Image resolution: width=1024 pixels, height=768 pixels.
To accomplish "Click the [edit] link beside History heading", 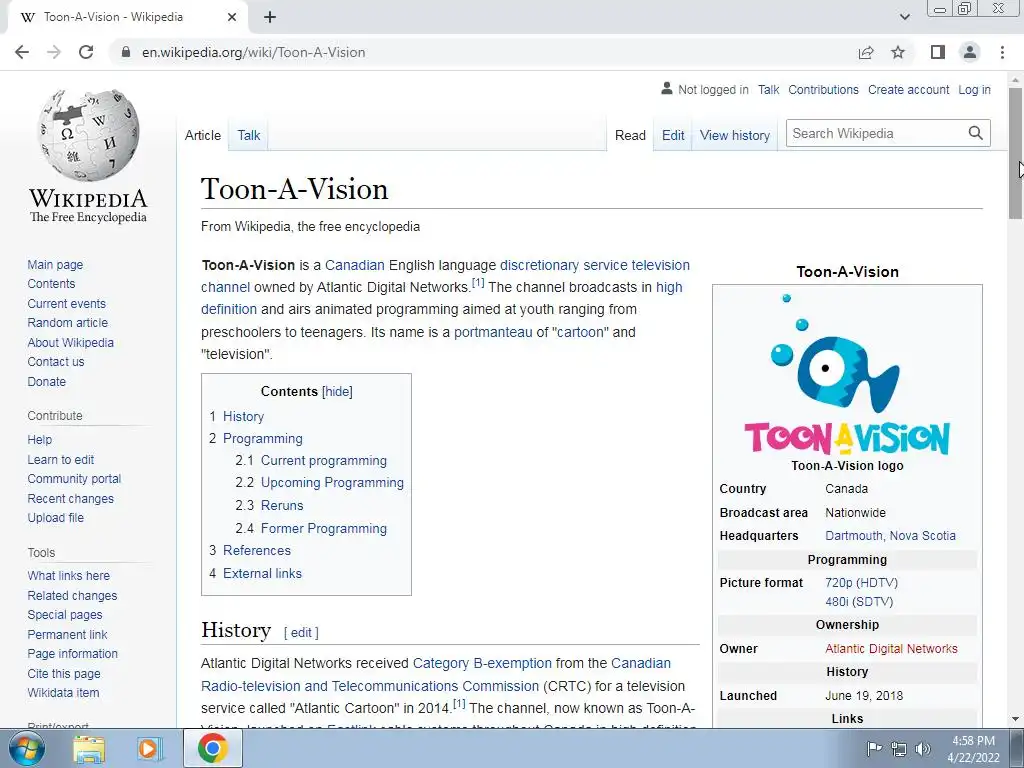I will pos(301,632).
